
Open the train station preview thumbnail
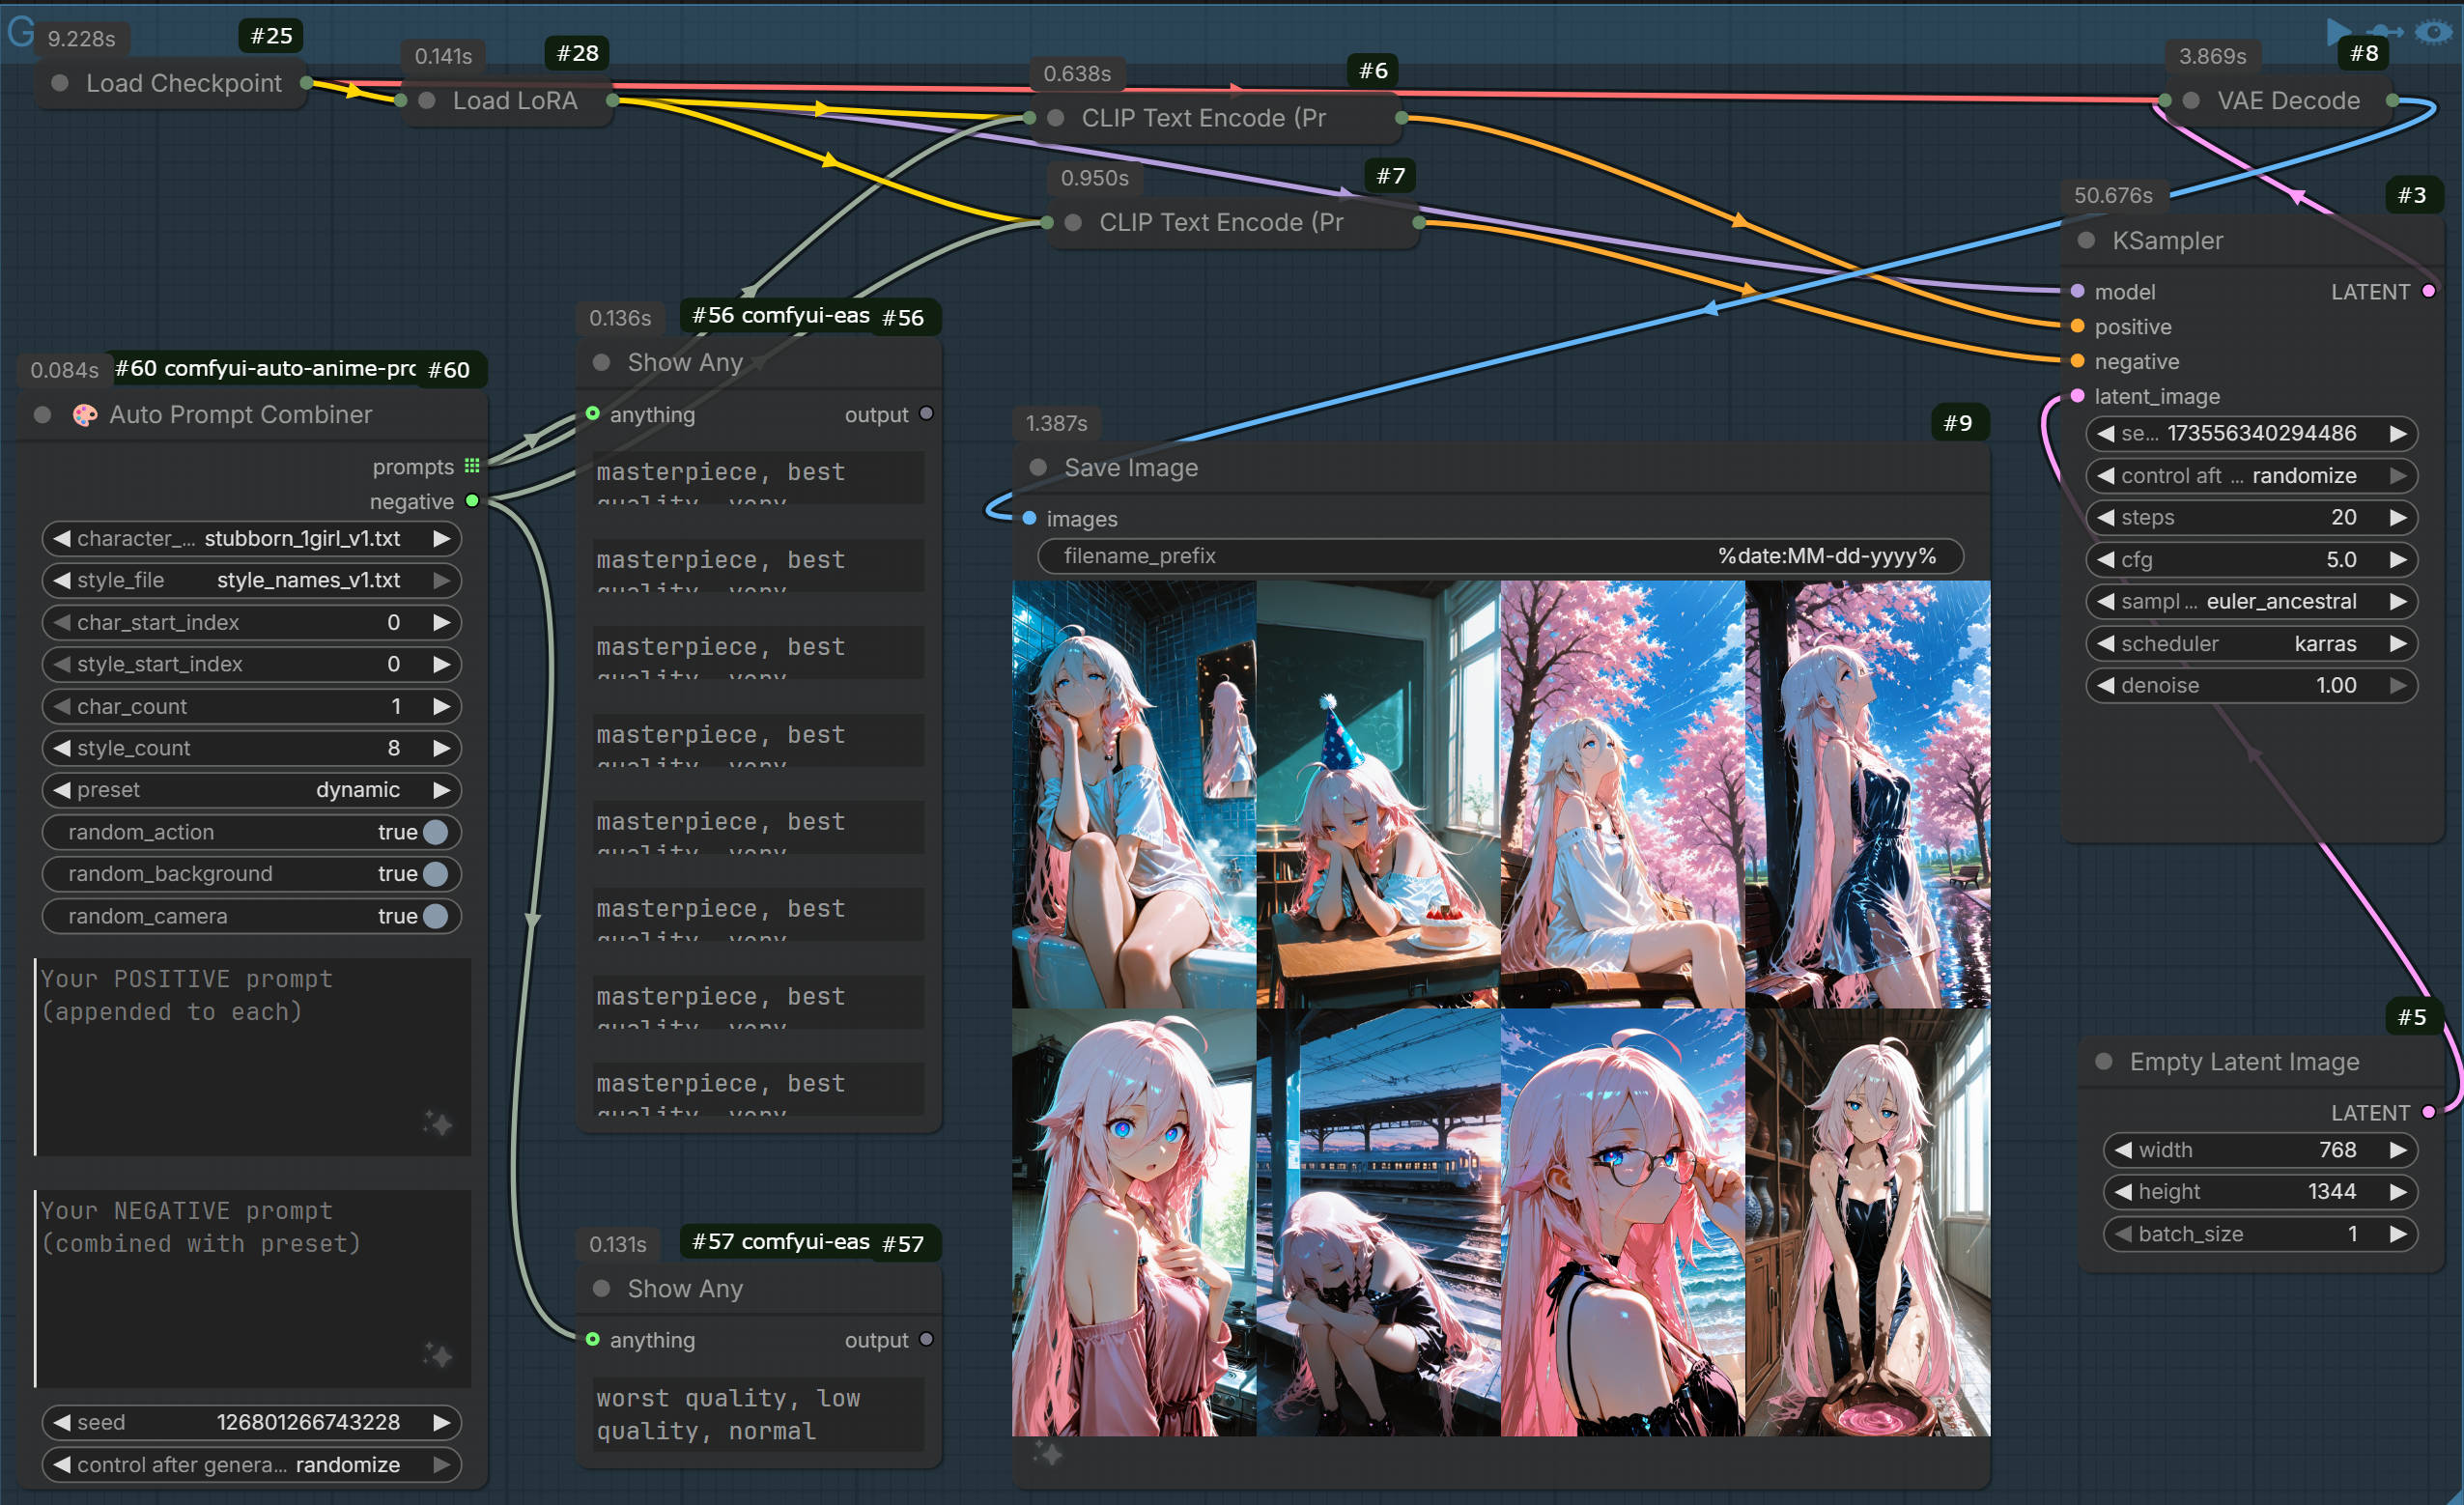(x=1378, y=1222)
